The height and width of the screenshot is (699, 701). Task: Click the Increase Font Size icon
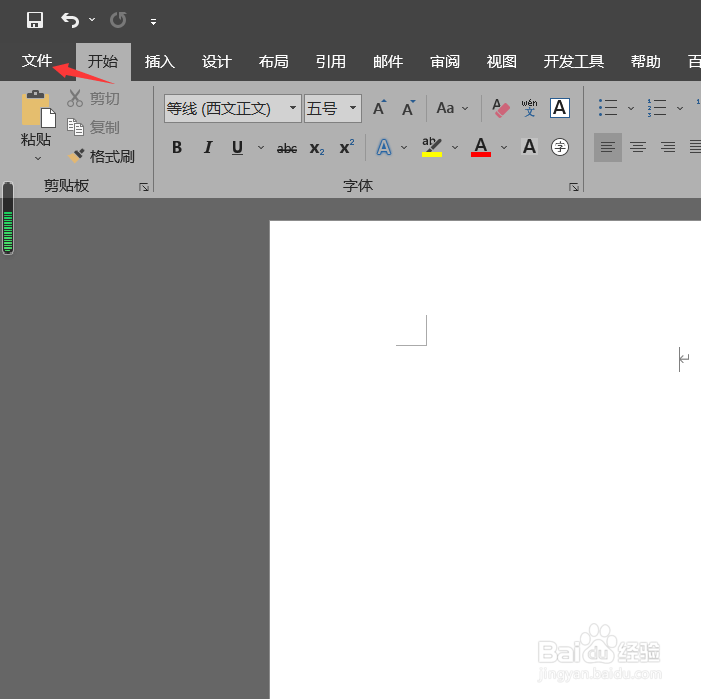pyautogui.click(x=380, y=108)
